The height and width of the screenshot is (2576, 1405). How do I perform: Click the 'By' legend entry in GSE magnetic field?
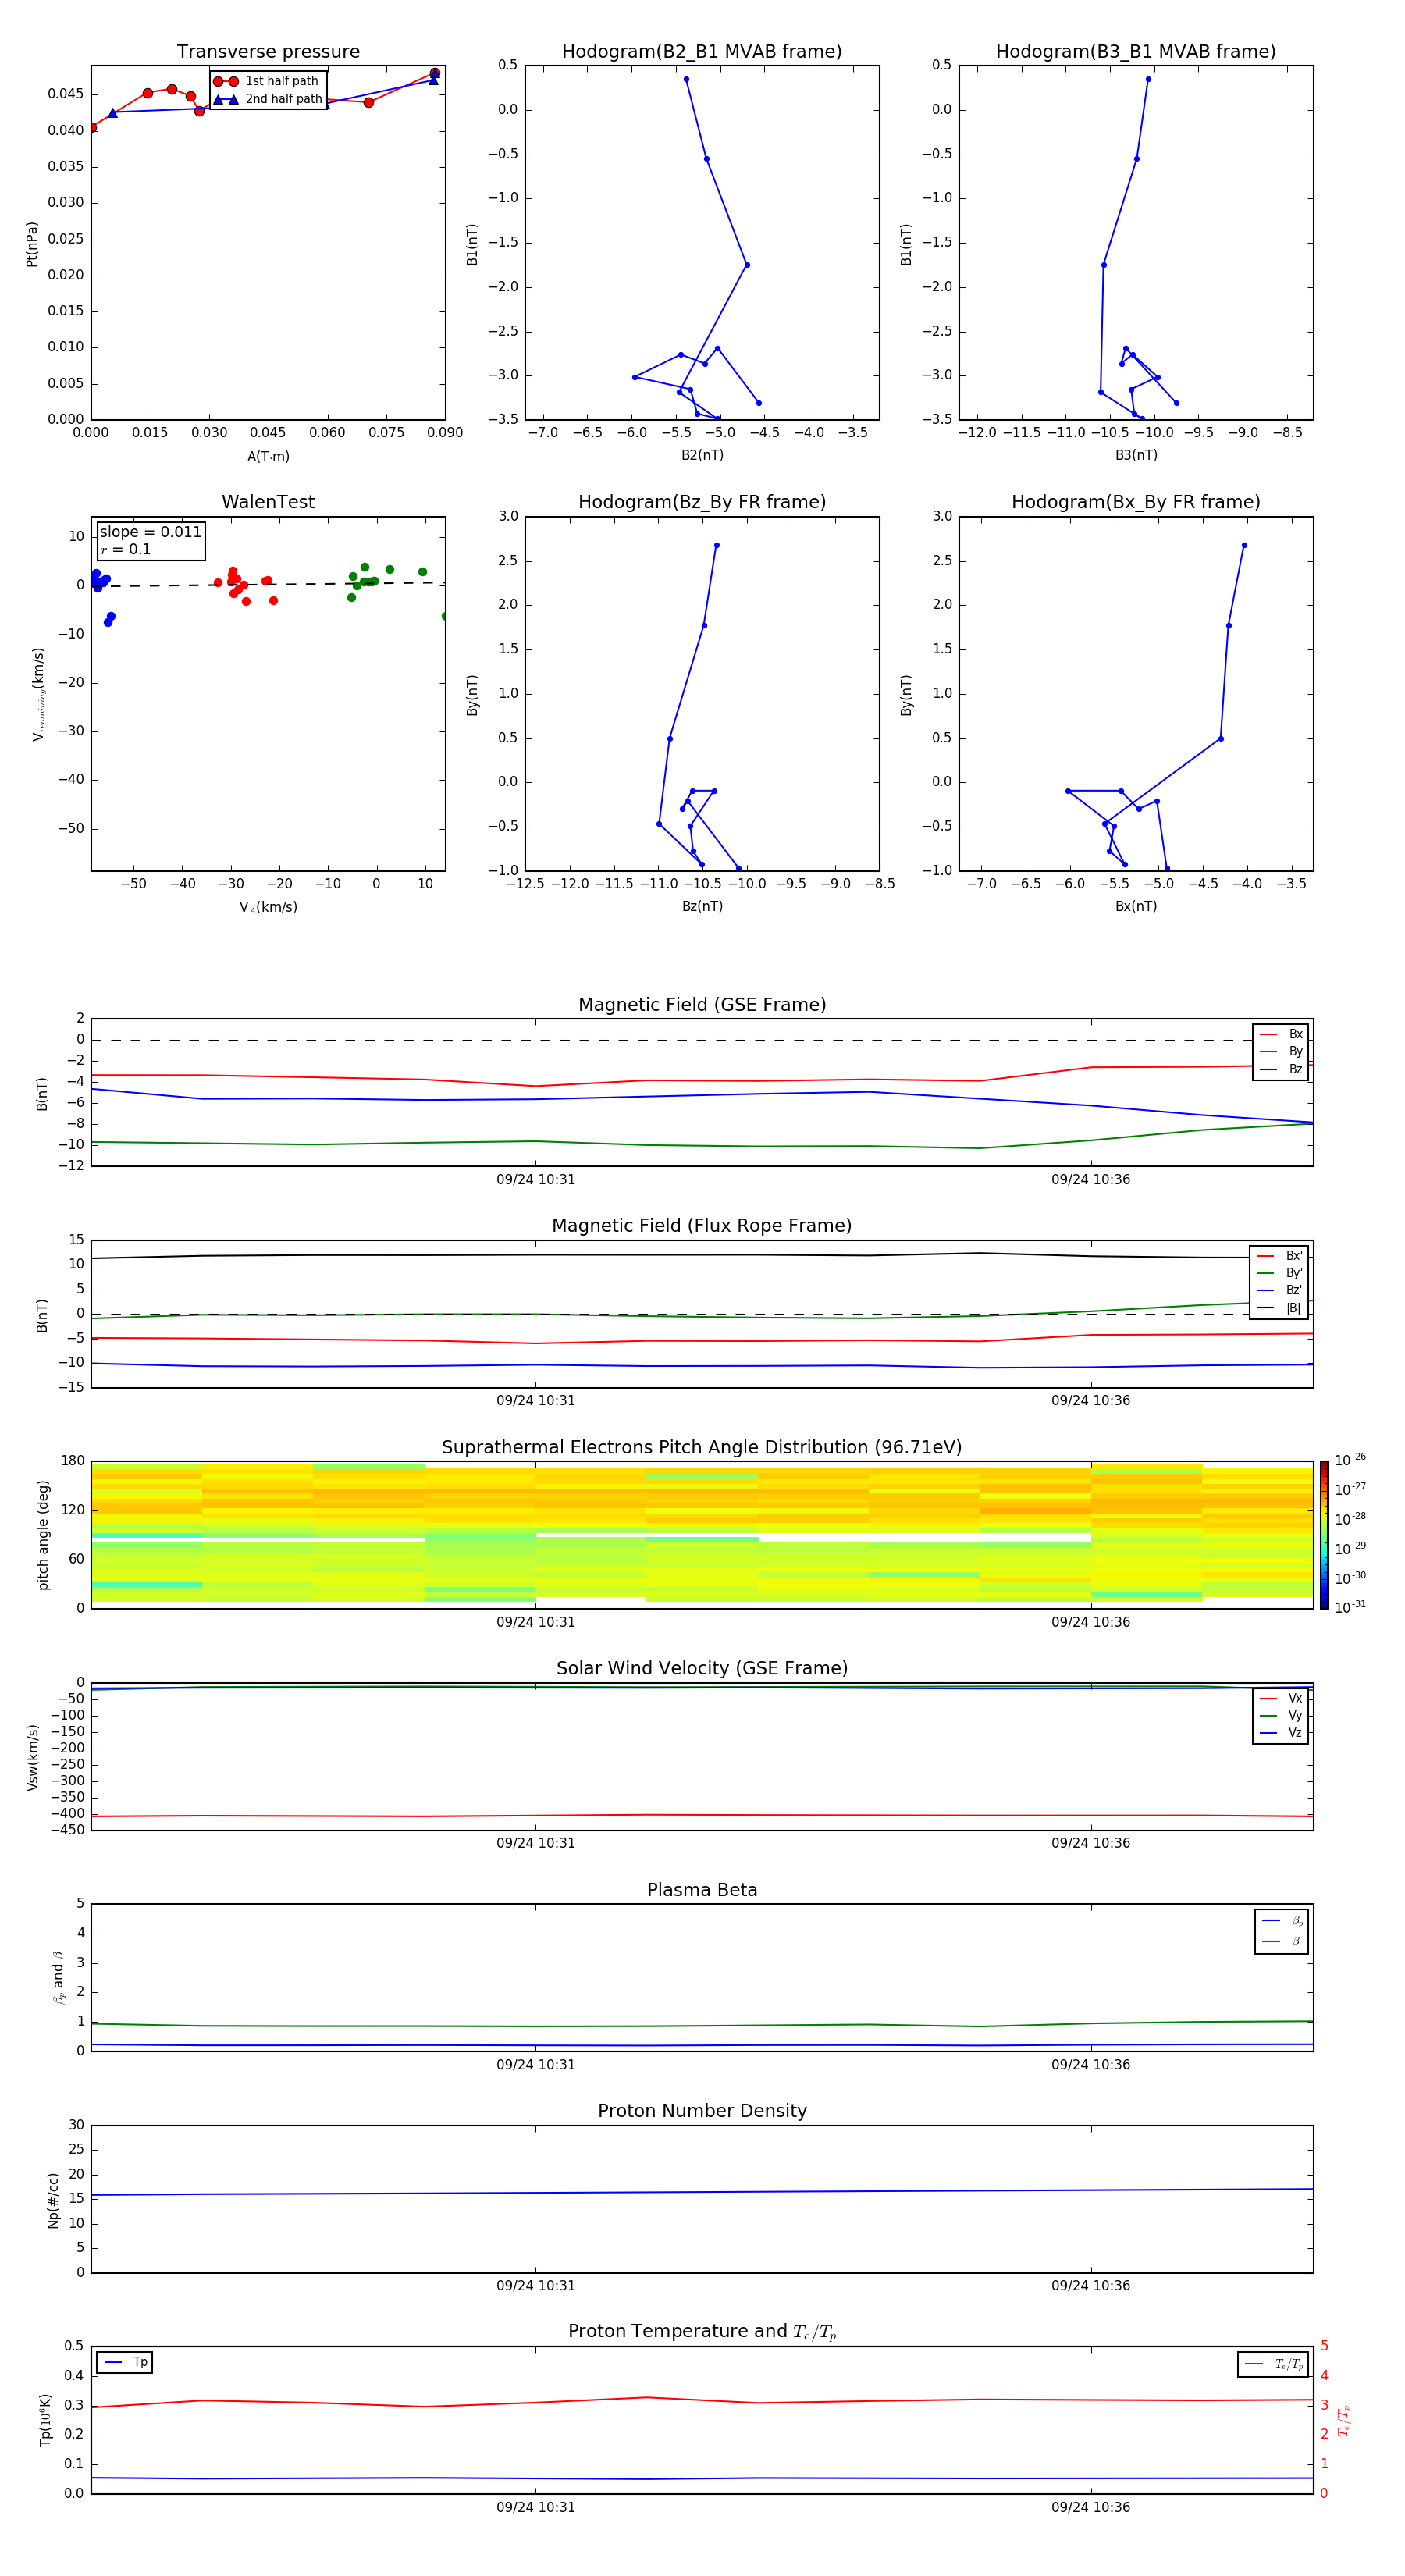(1281, 1052)
